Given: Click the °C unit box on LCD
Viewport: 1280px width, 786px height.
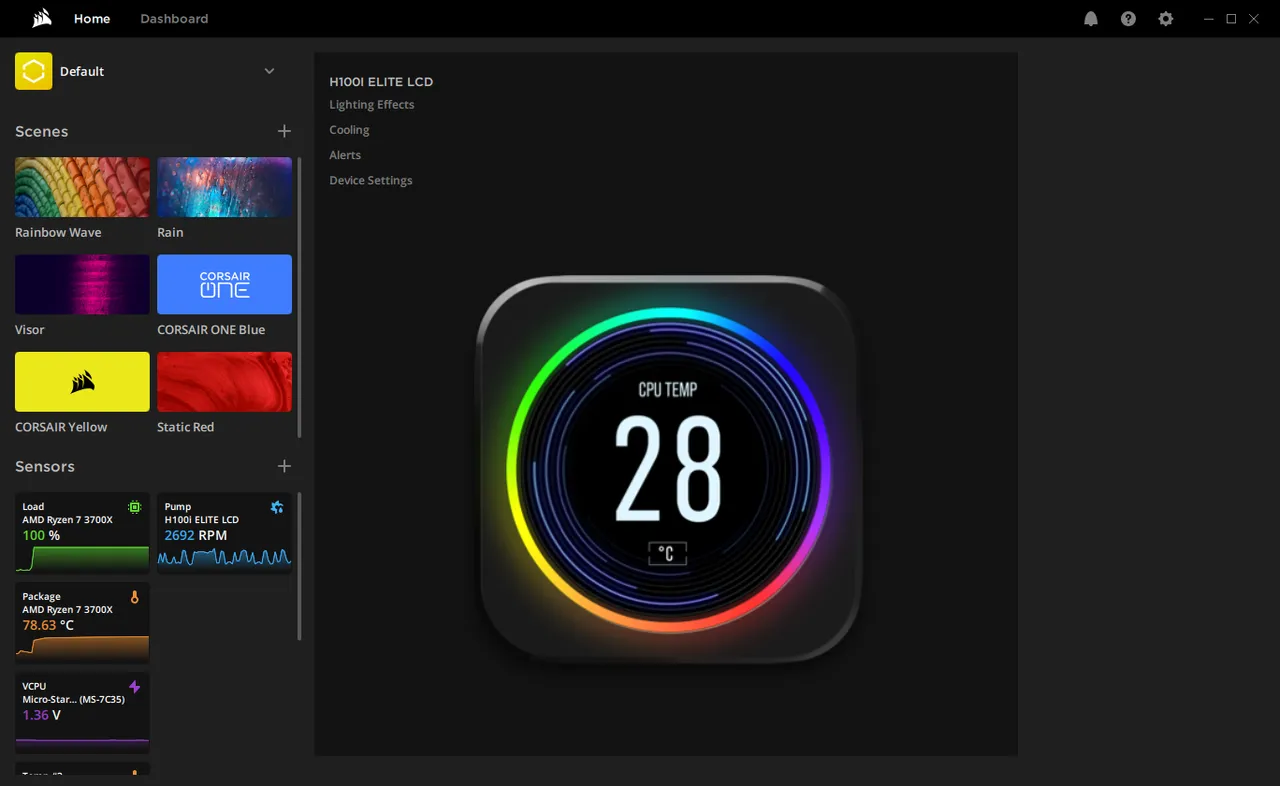Looking at the screenshot, I should [x=668, y=554].
